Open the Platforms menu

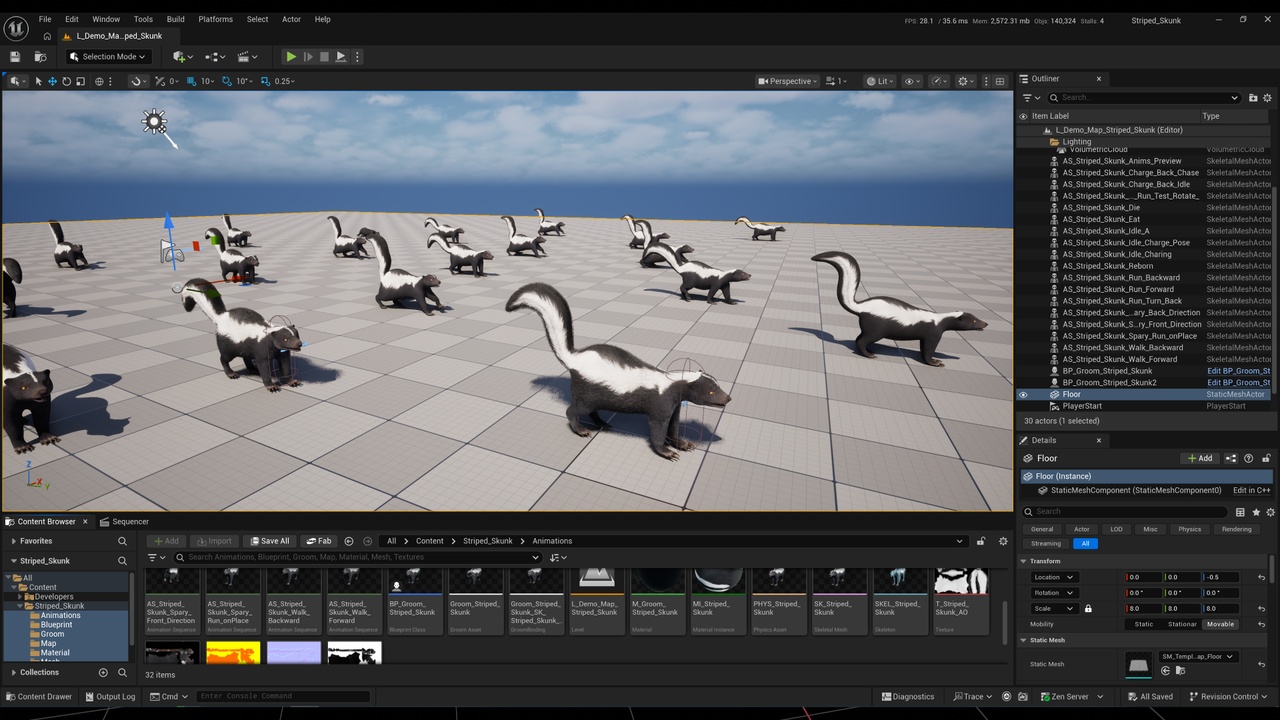[x=215, y=19]
